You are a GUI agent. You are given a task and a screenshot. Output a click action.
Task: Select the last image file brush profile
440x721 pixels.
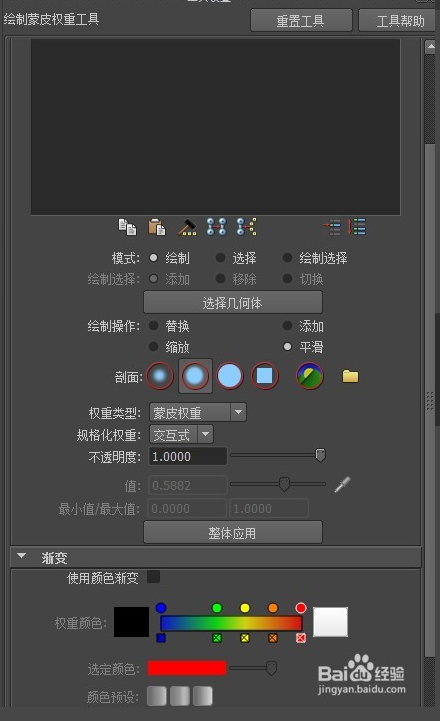309,376
